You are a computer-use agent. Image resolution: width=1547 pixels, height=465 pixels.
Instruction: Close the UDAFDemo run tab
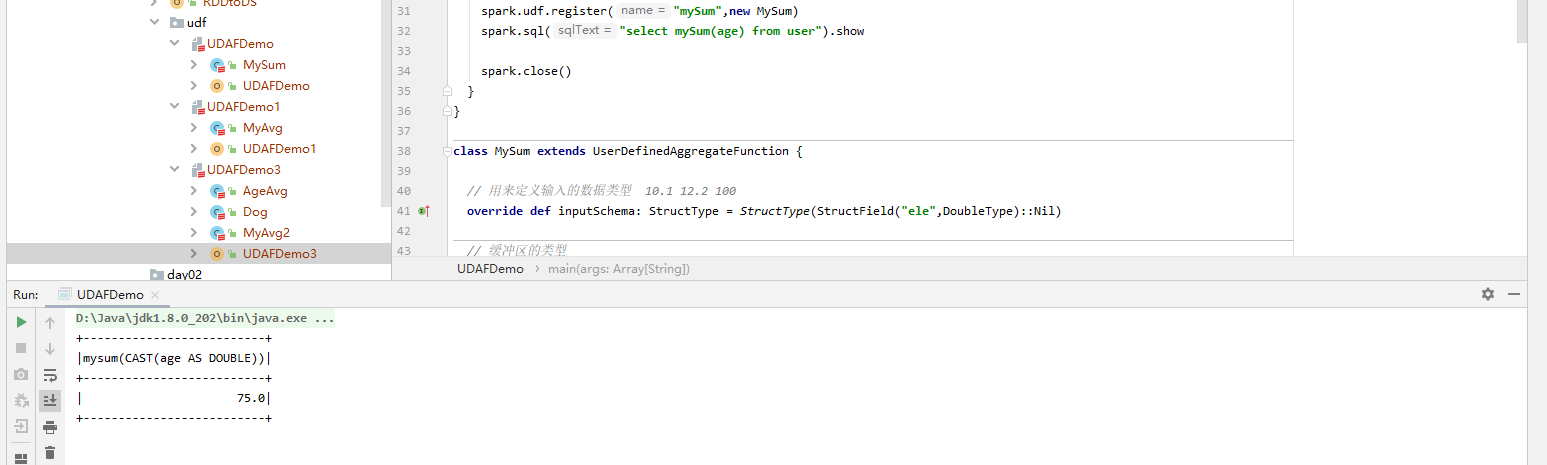click(x=155, y=295)
